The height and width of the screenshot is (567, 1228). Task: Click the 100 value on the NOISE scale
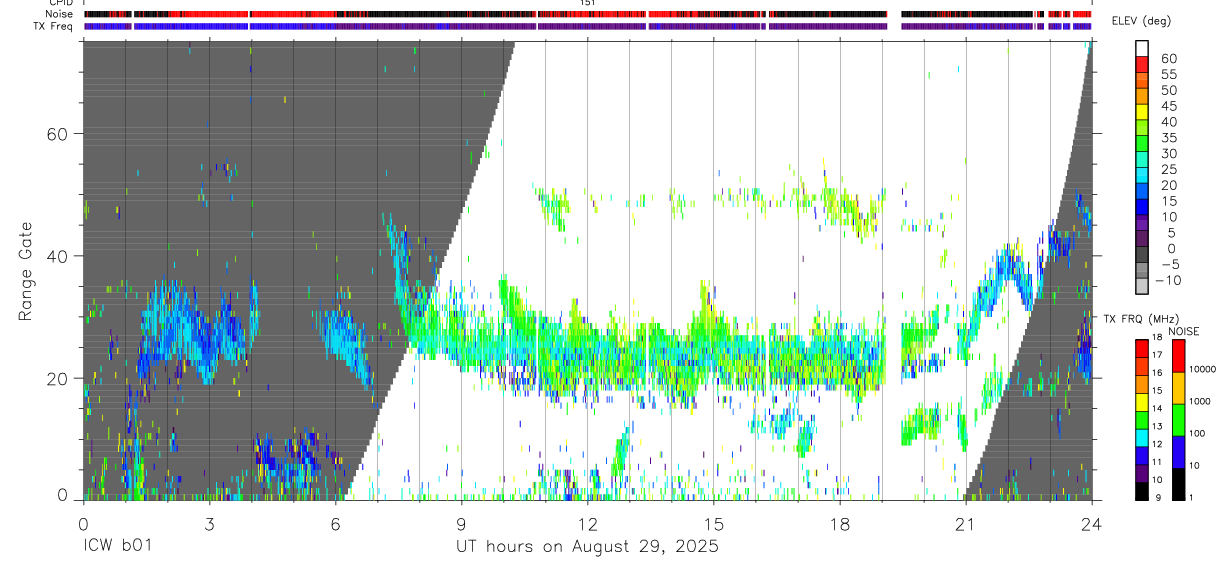coord(1196,433)
